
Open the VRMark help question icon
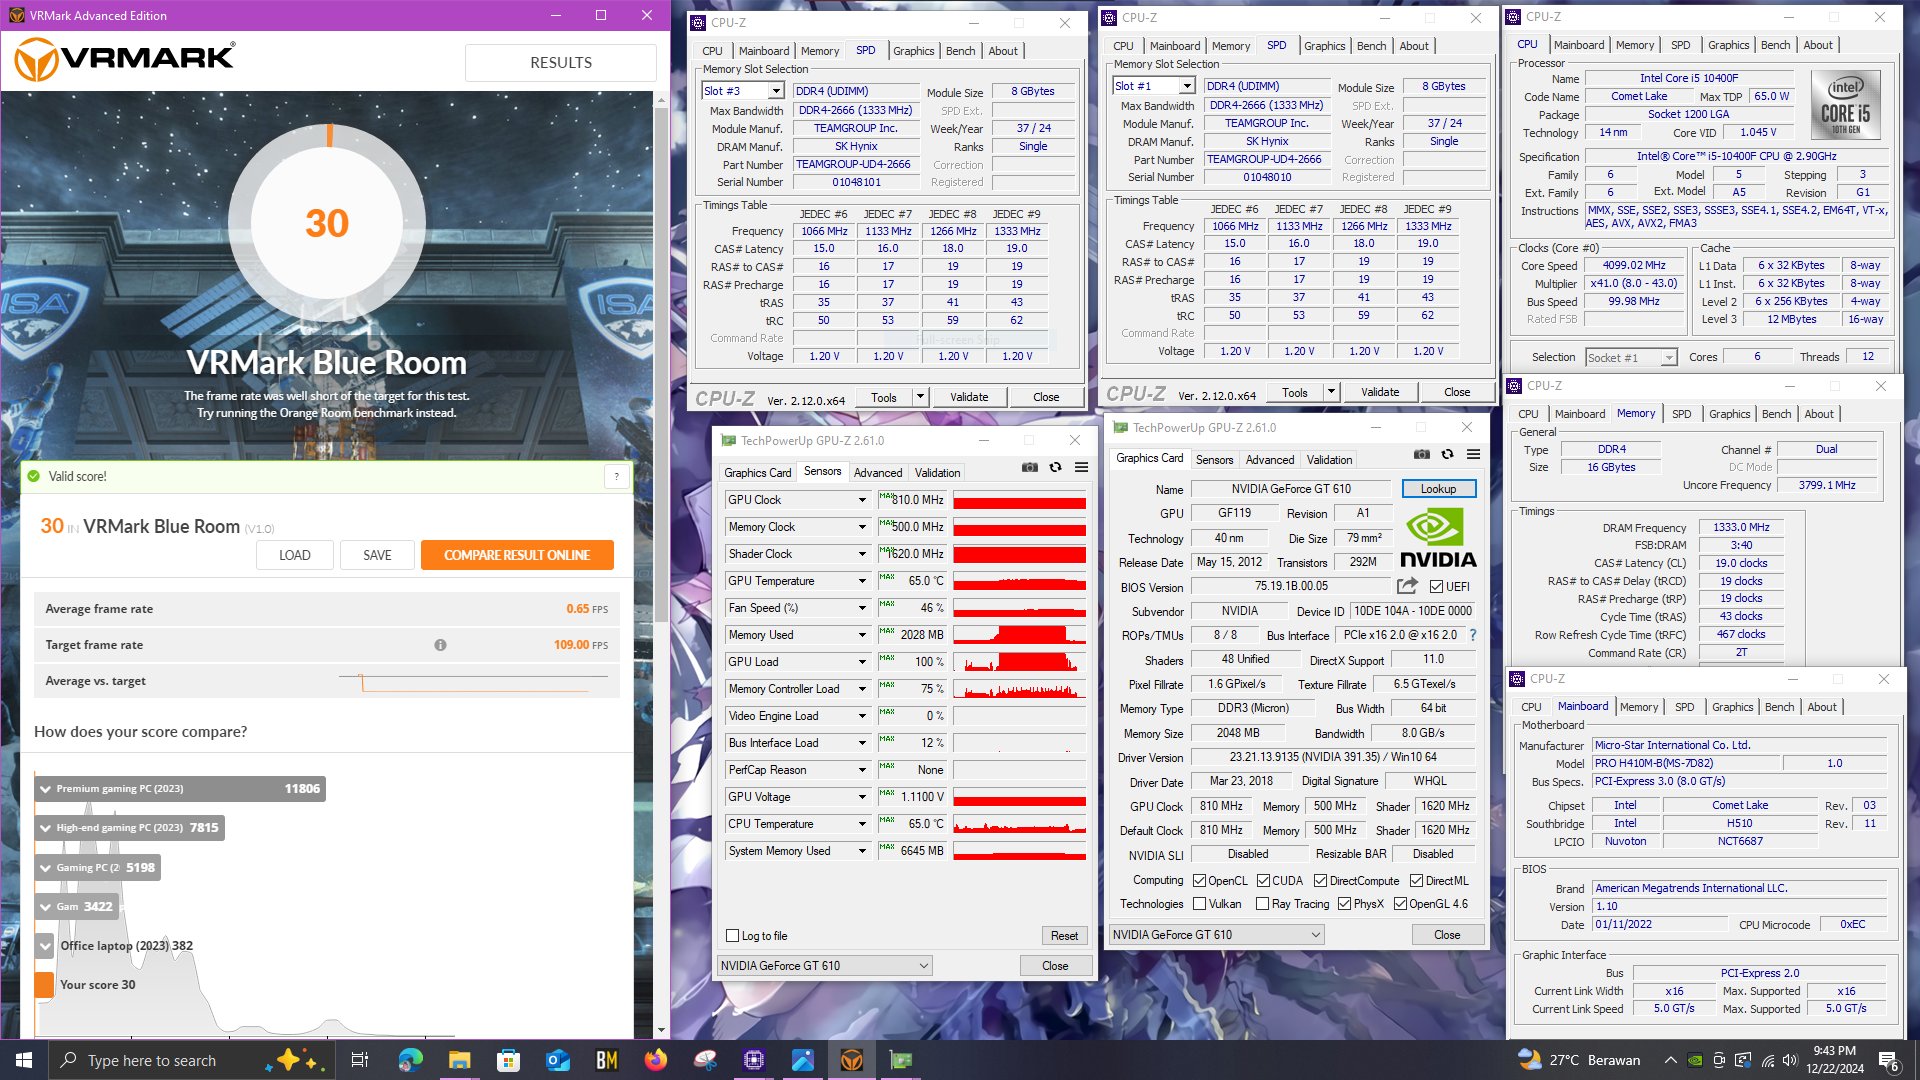point(617,477)
